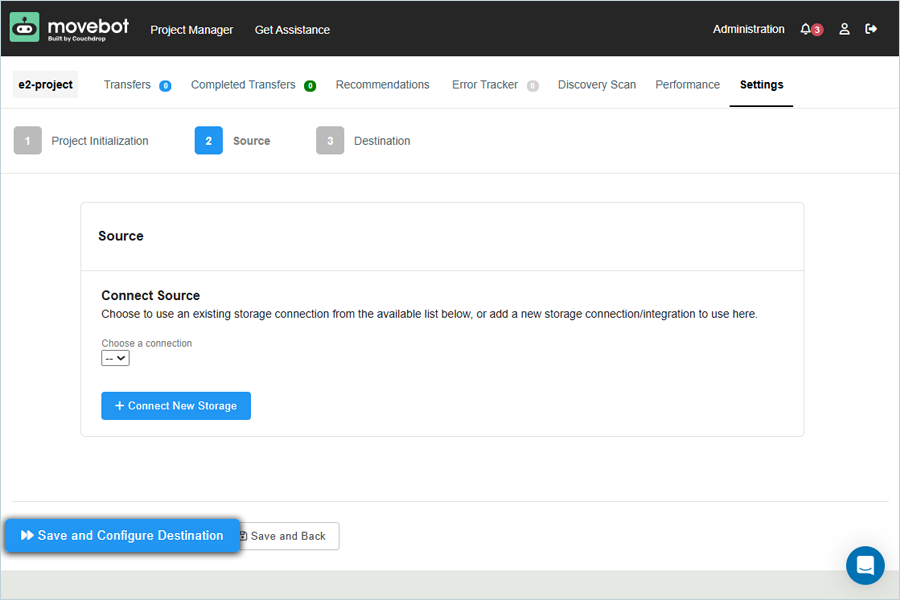The height and width of the screenshot is (600, 900).
Task: Open the Error Tracker tab
Action: tap(484, 85)
